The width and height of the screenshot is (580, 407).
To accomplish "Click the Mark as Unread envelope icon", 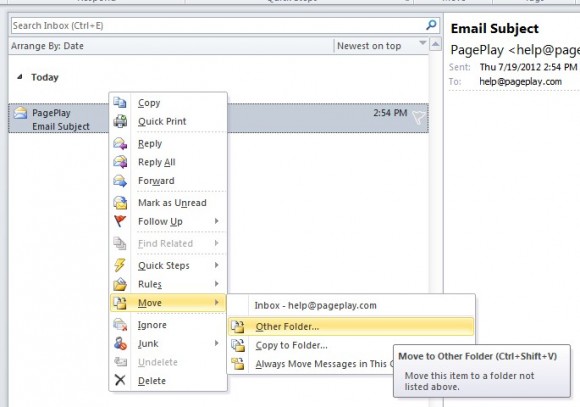I will pos(120,202).
